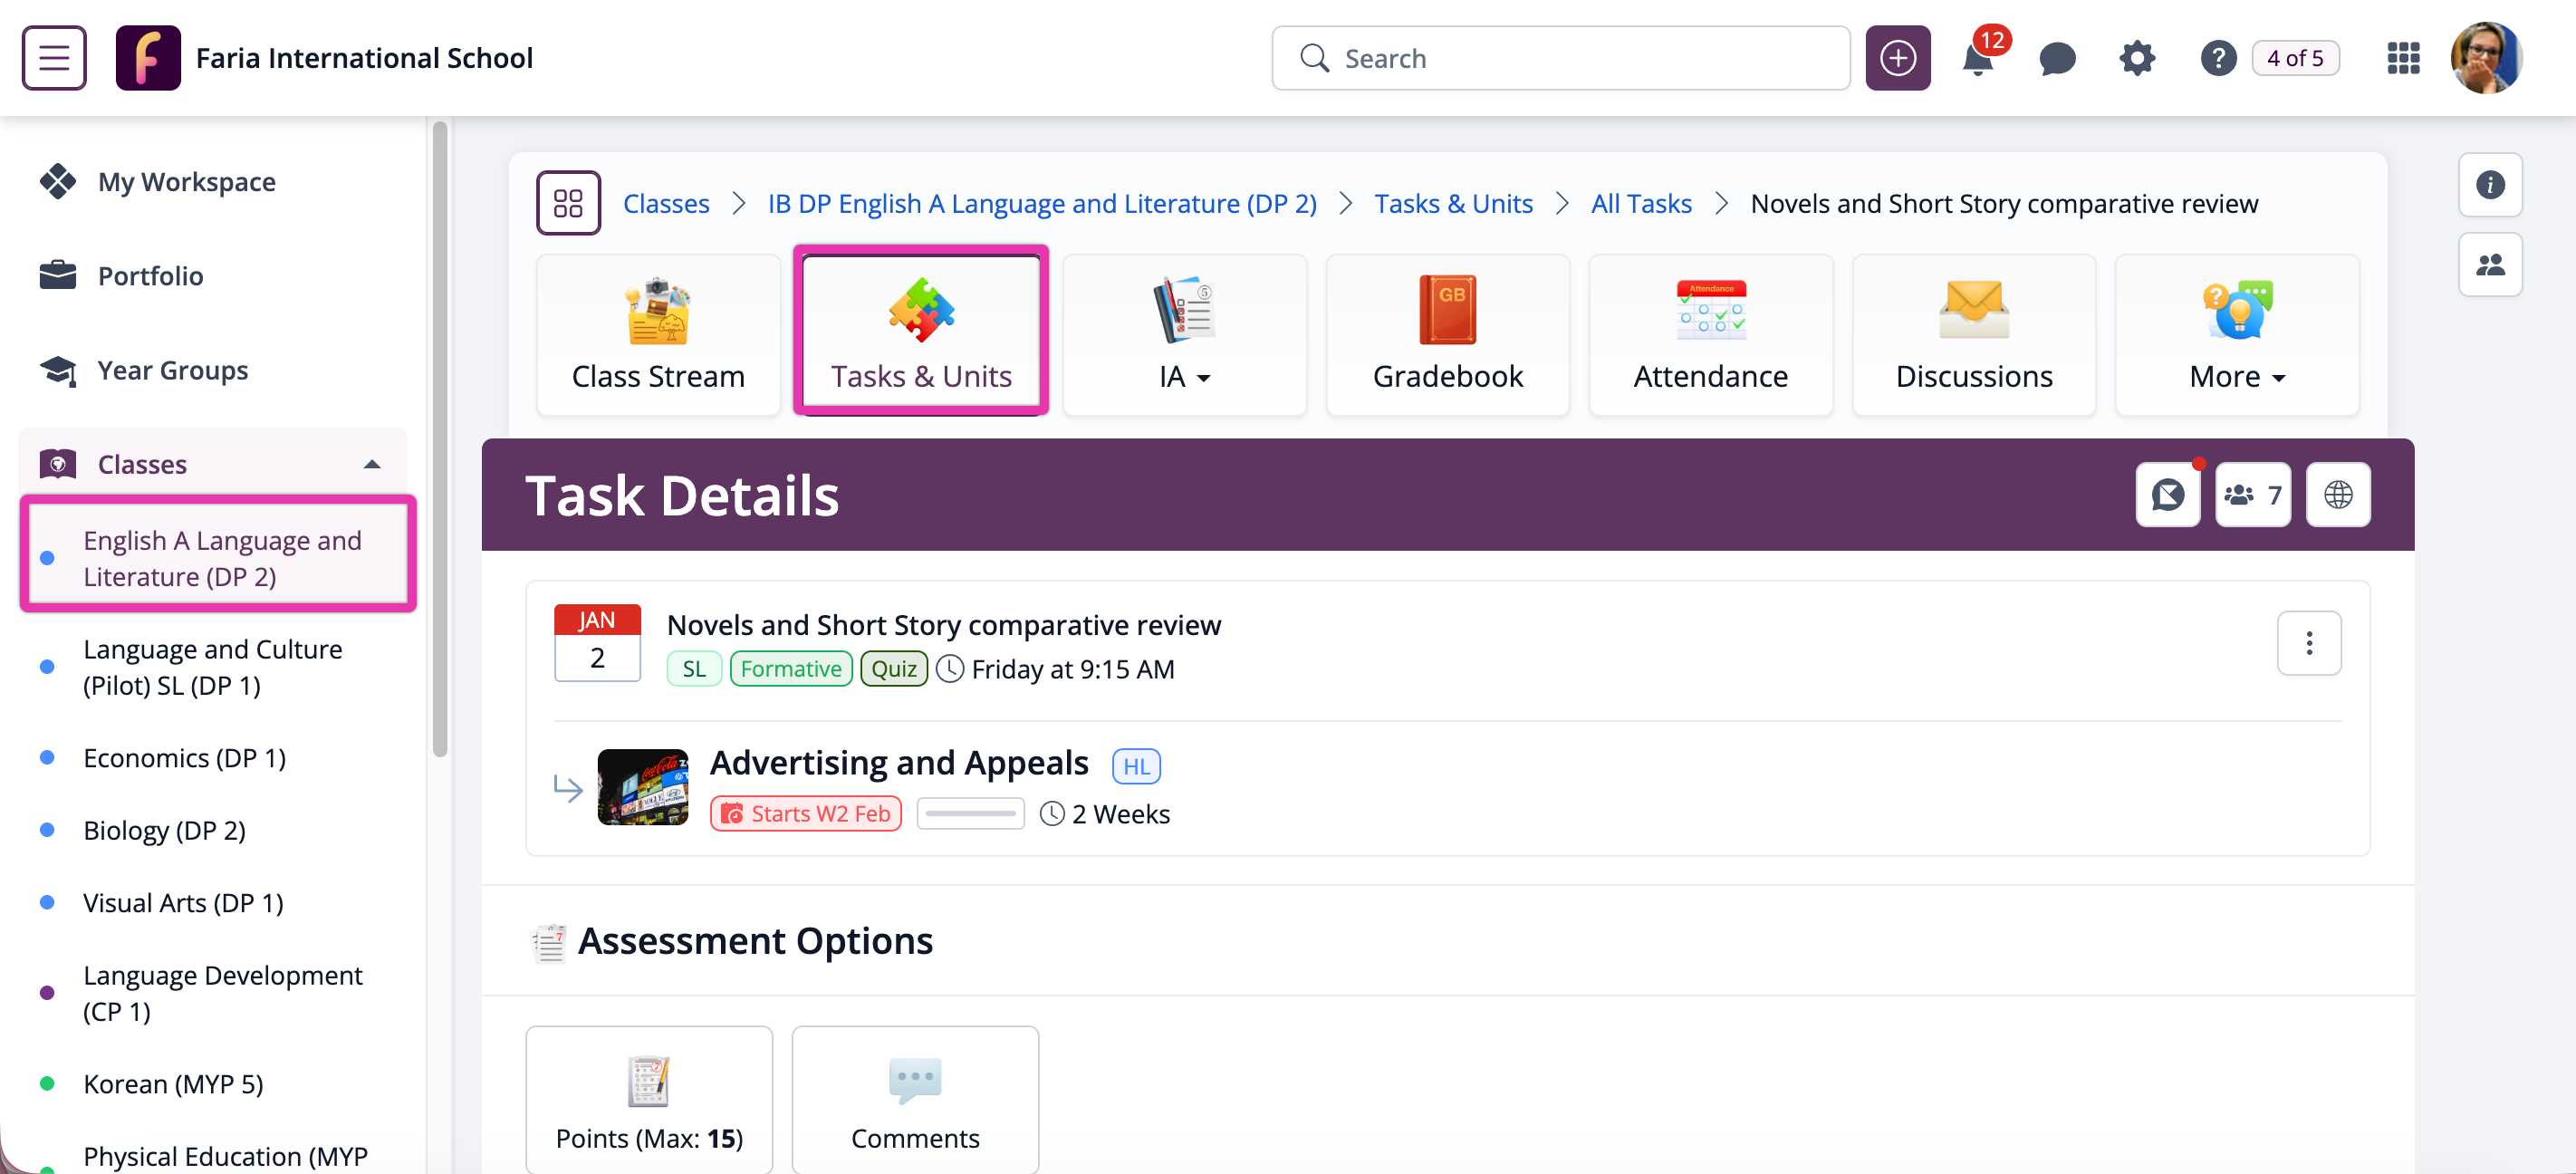Open the settings gear icon

[x=2137, y=59]
